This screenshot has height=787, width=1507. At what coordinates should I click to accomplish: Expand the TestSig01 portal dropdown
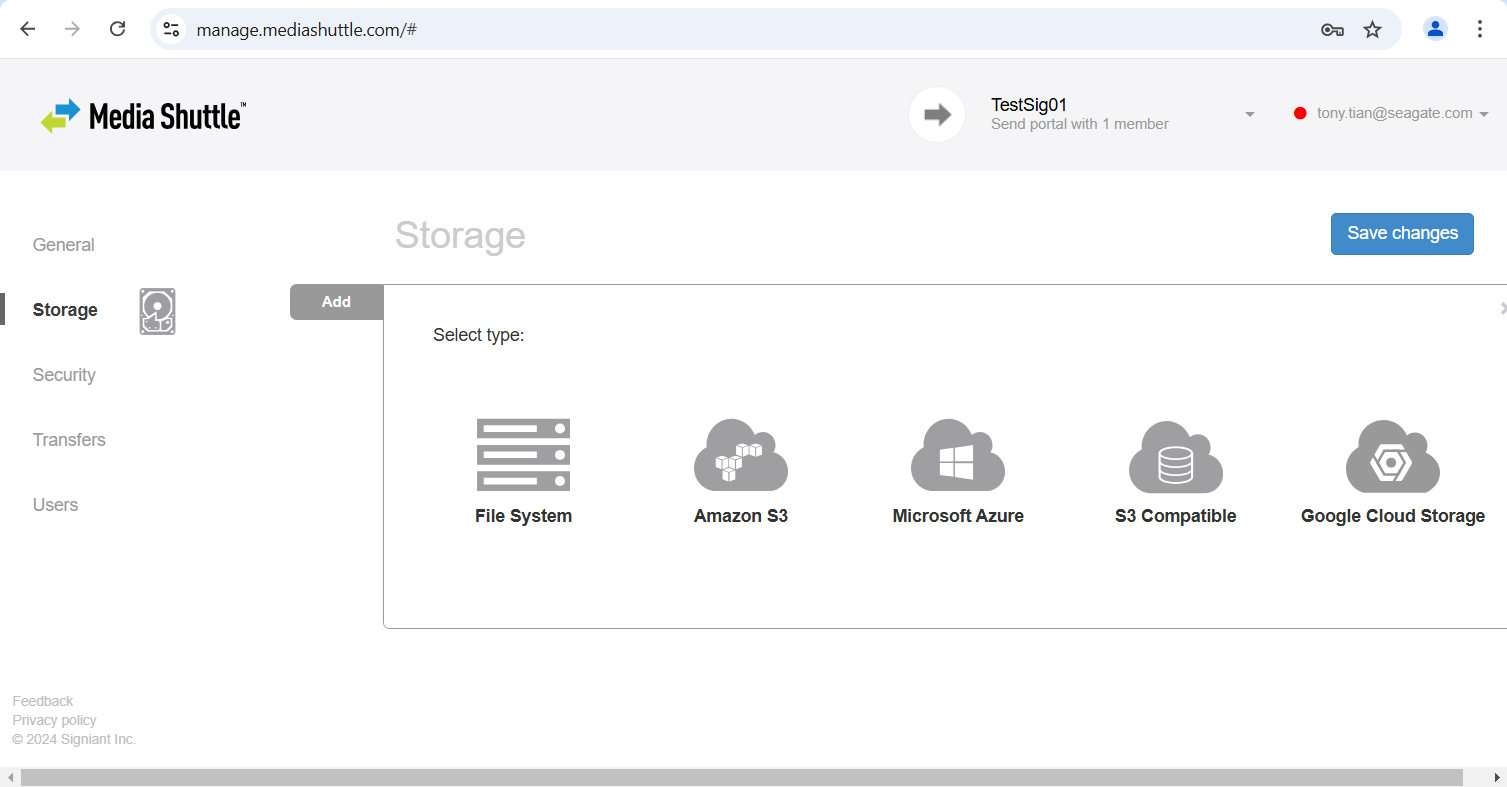(1249, 115)
